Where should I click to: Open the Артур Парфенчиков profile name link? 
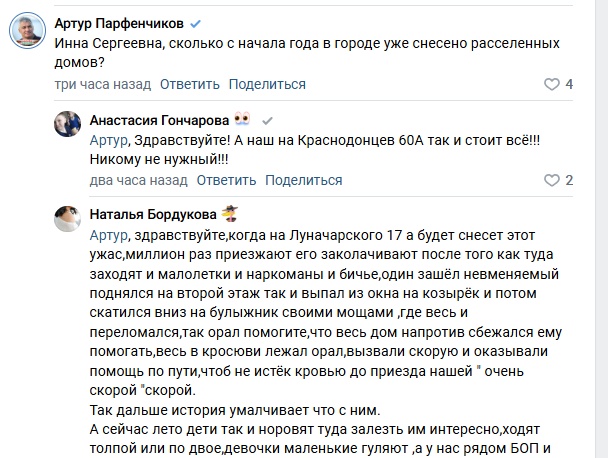119,24
